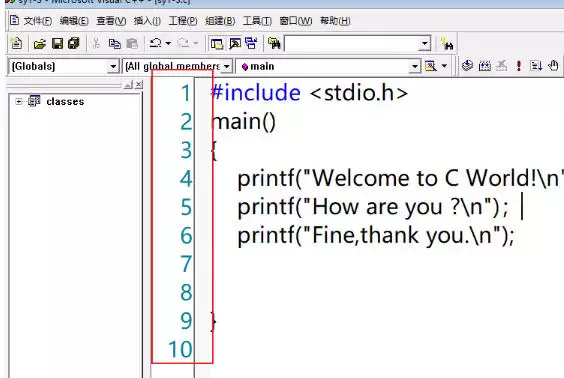Click the Open file folder icon
The height and width of the screenshot is (378, 564).
click(40, 44)
